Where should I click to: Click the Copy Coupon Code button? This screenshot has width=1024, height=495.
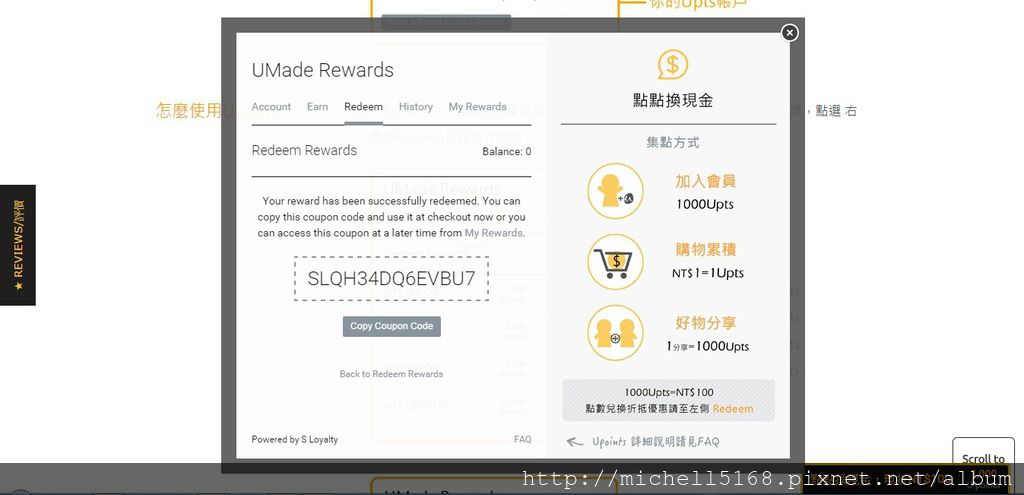pyautogui.click(x=391, y=326)
